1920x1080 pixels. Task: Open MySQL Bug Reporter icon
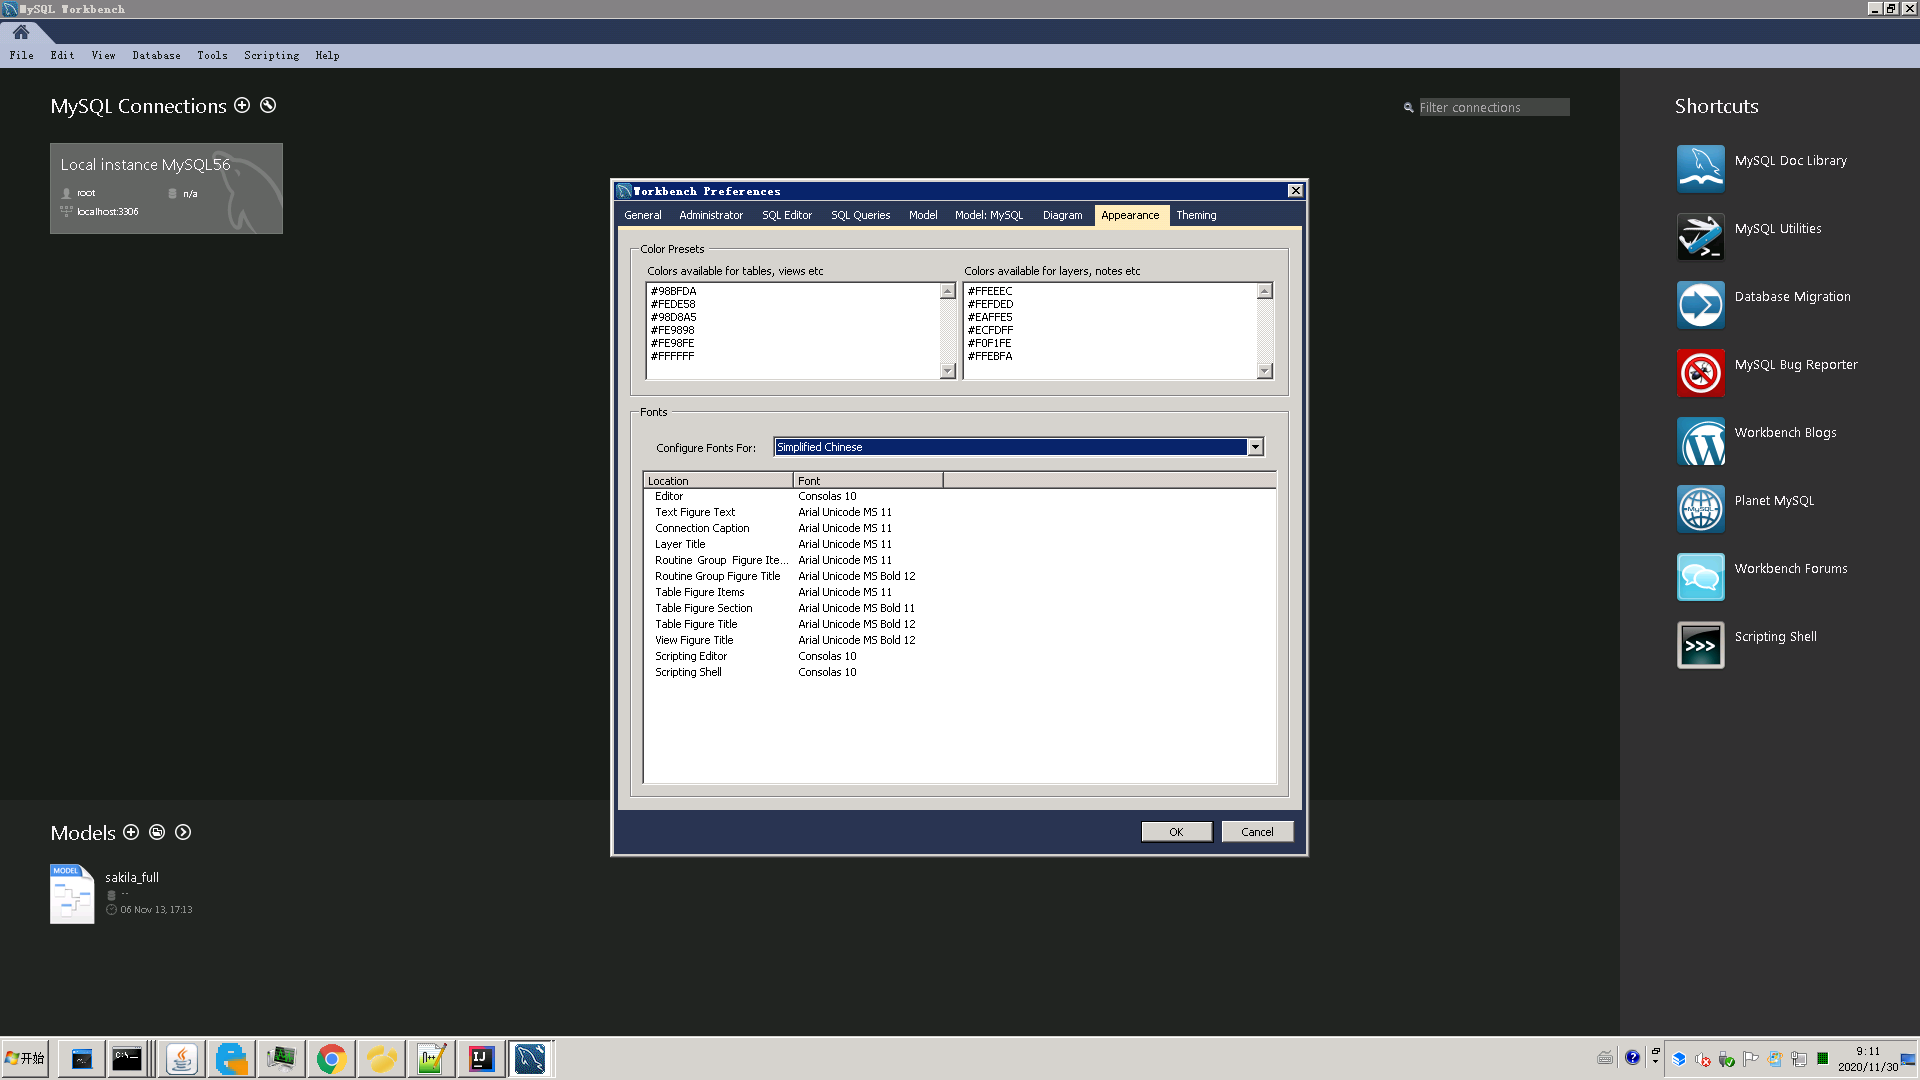pos(1700,372)
